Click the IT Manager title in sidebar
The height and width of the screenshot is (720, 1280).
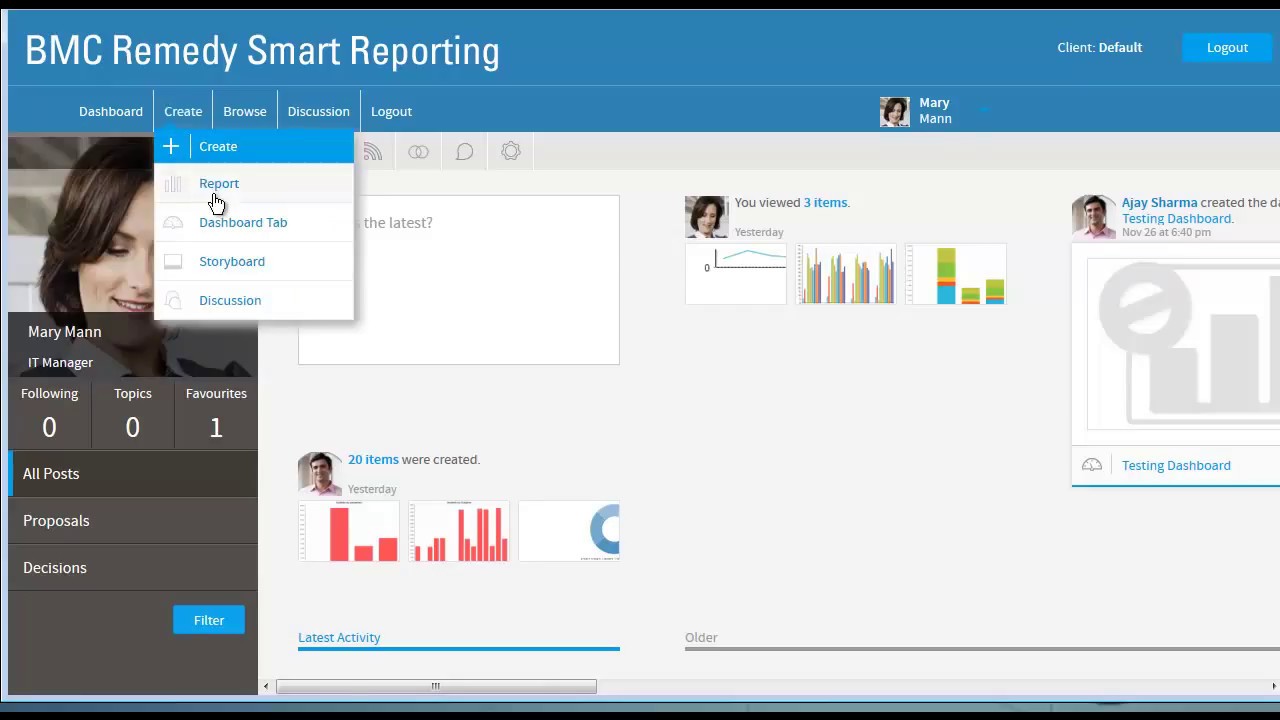tap(60, 363)
